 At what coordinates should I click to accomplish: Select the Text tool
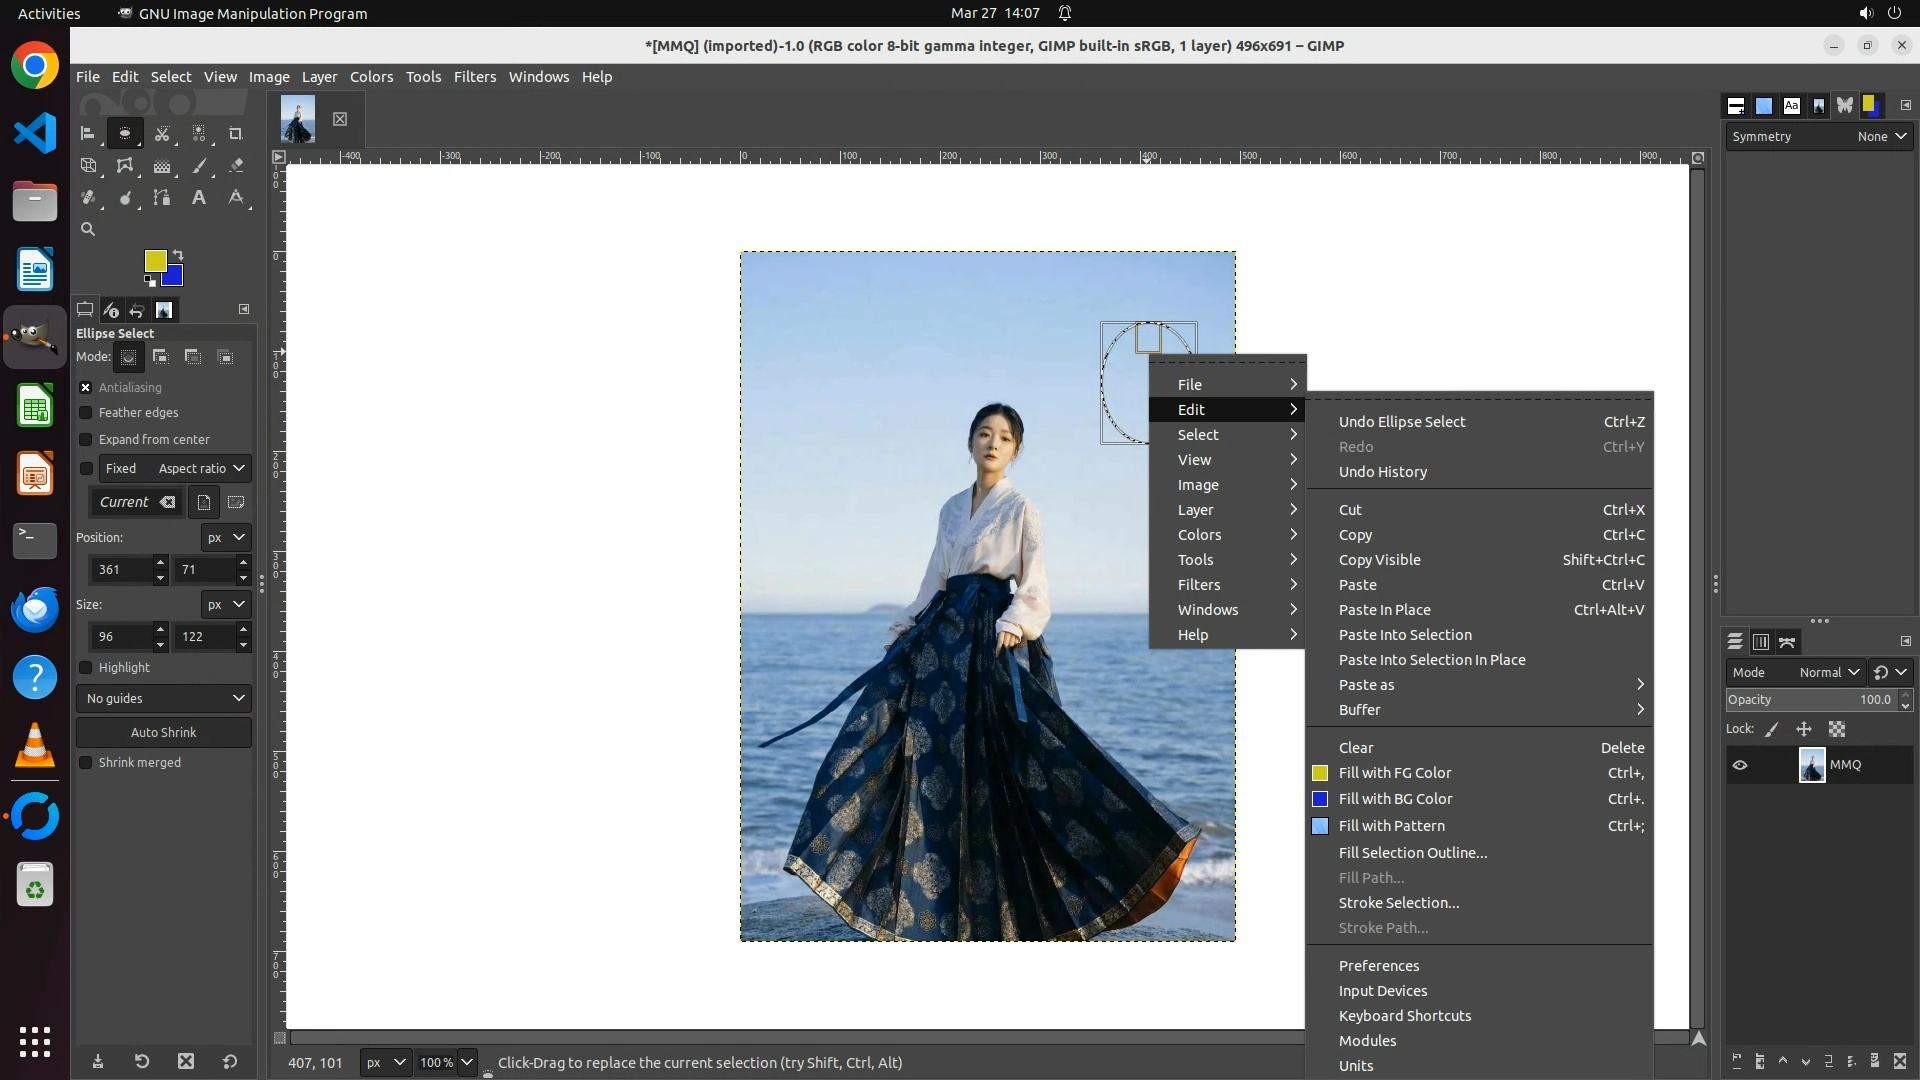(199, 198)
